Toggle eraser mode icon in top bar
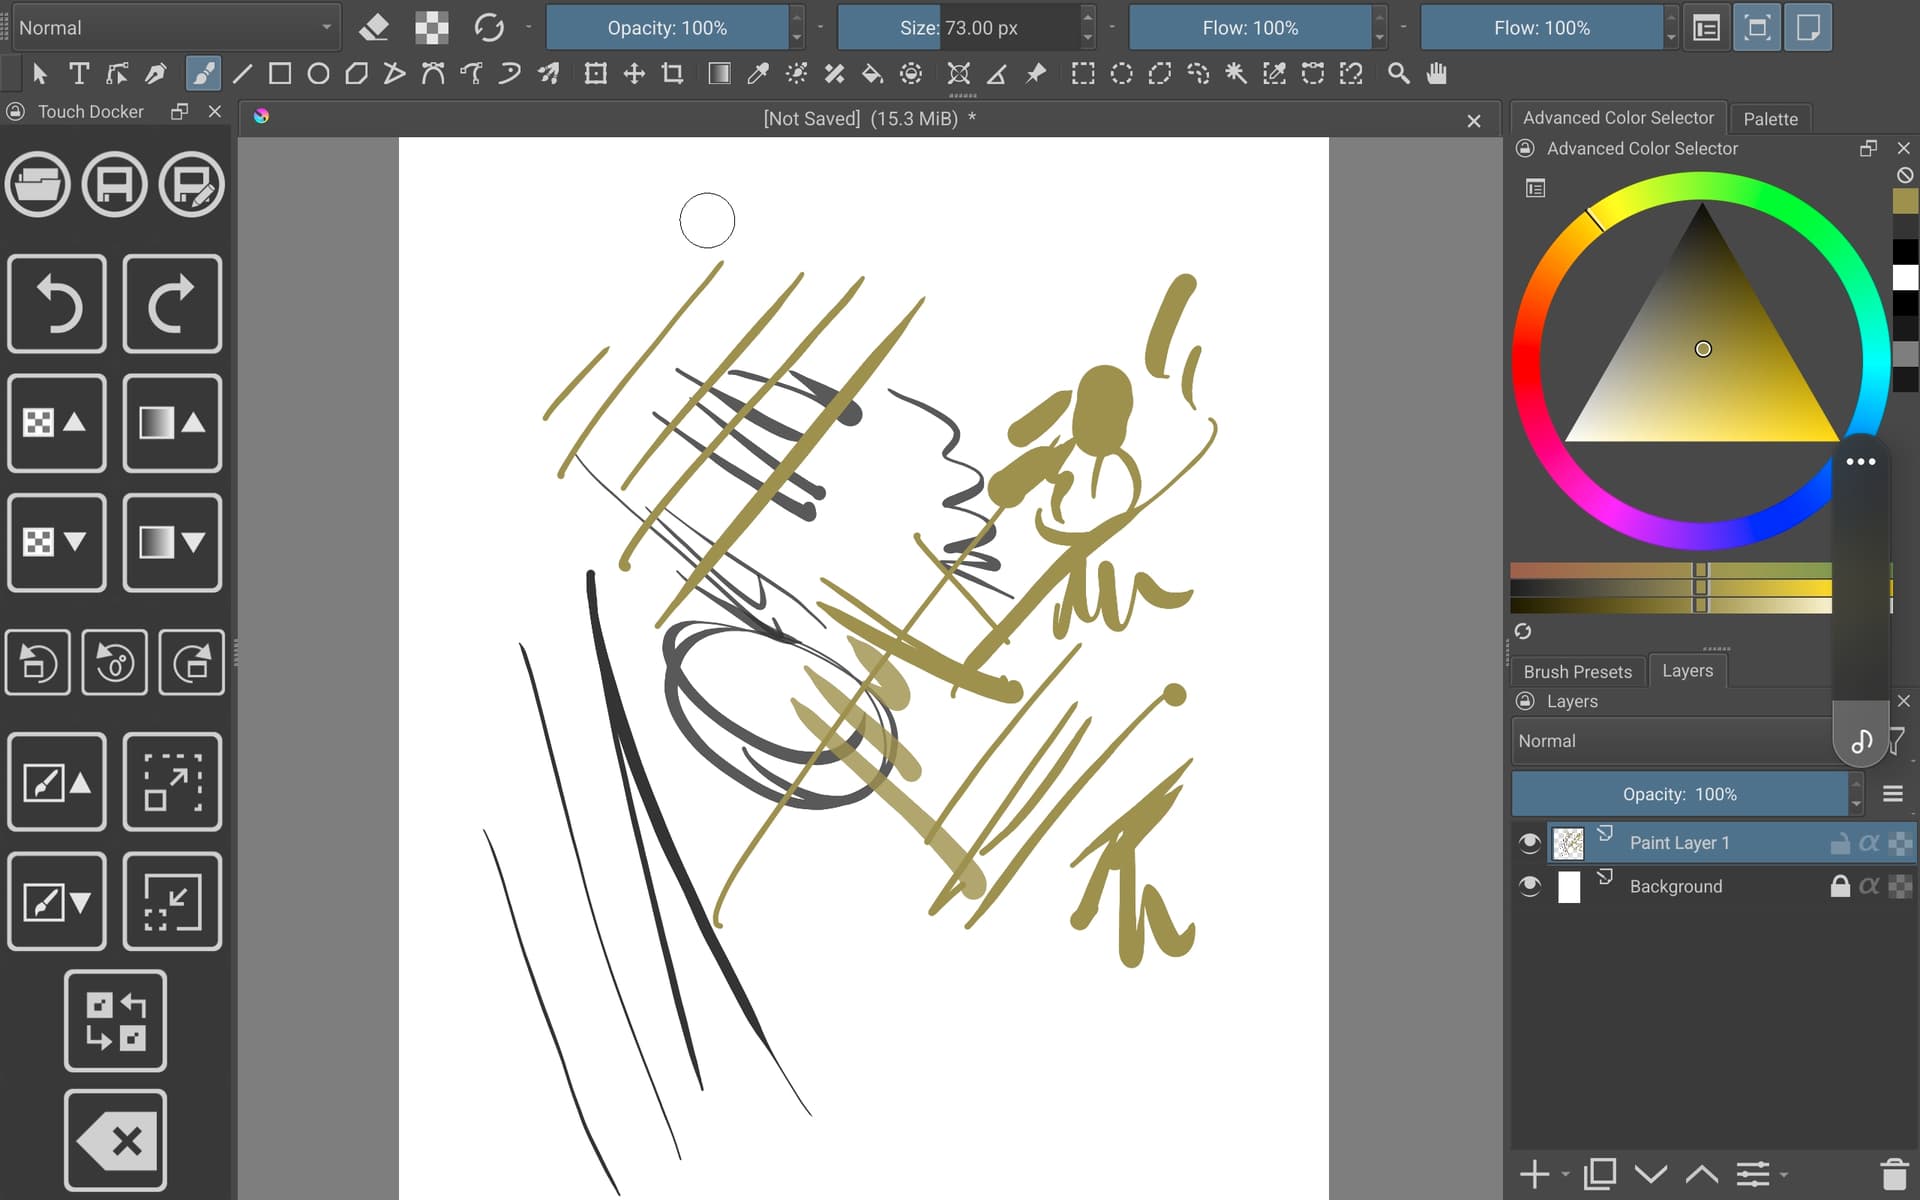1920x1200 pixels. tap(374, 27)
